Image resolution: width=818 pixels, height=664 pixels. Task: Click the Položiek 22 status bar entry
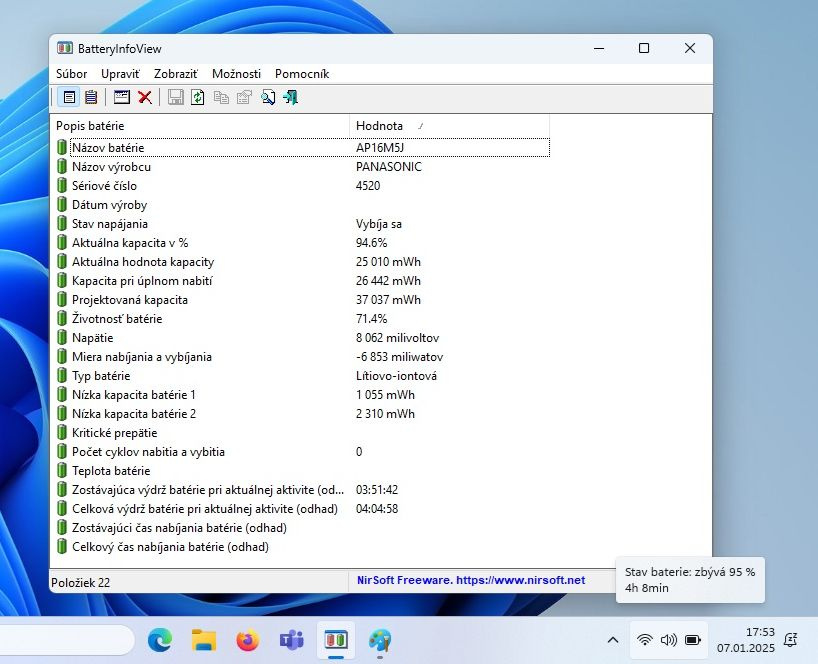click(81, 583)
